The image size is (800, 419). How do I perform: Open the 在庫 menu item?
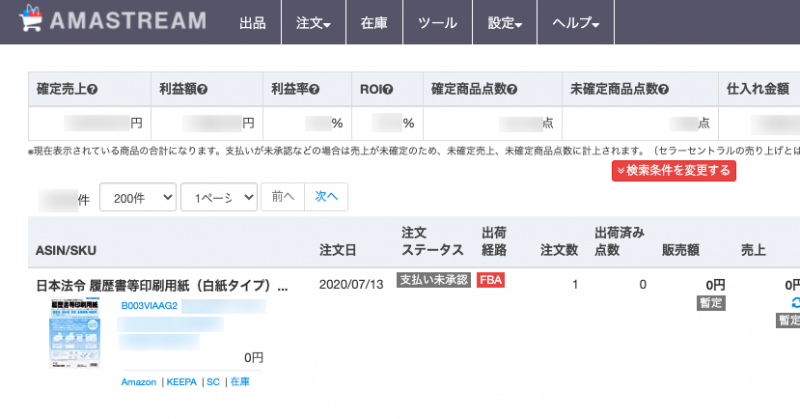coord(374,22)
